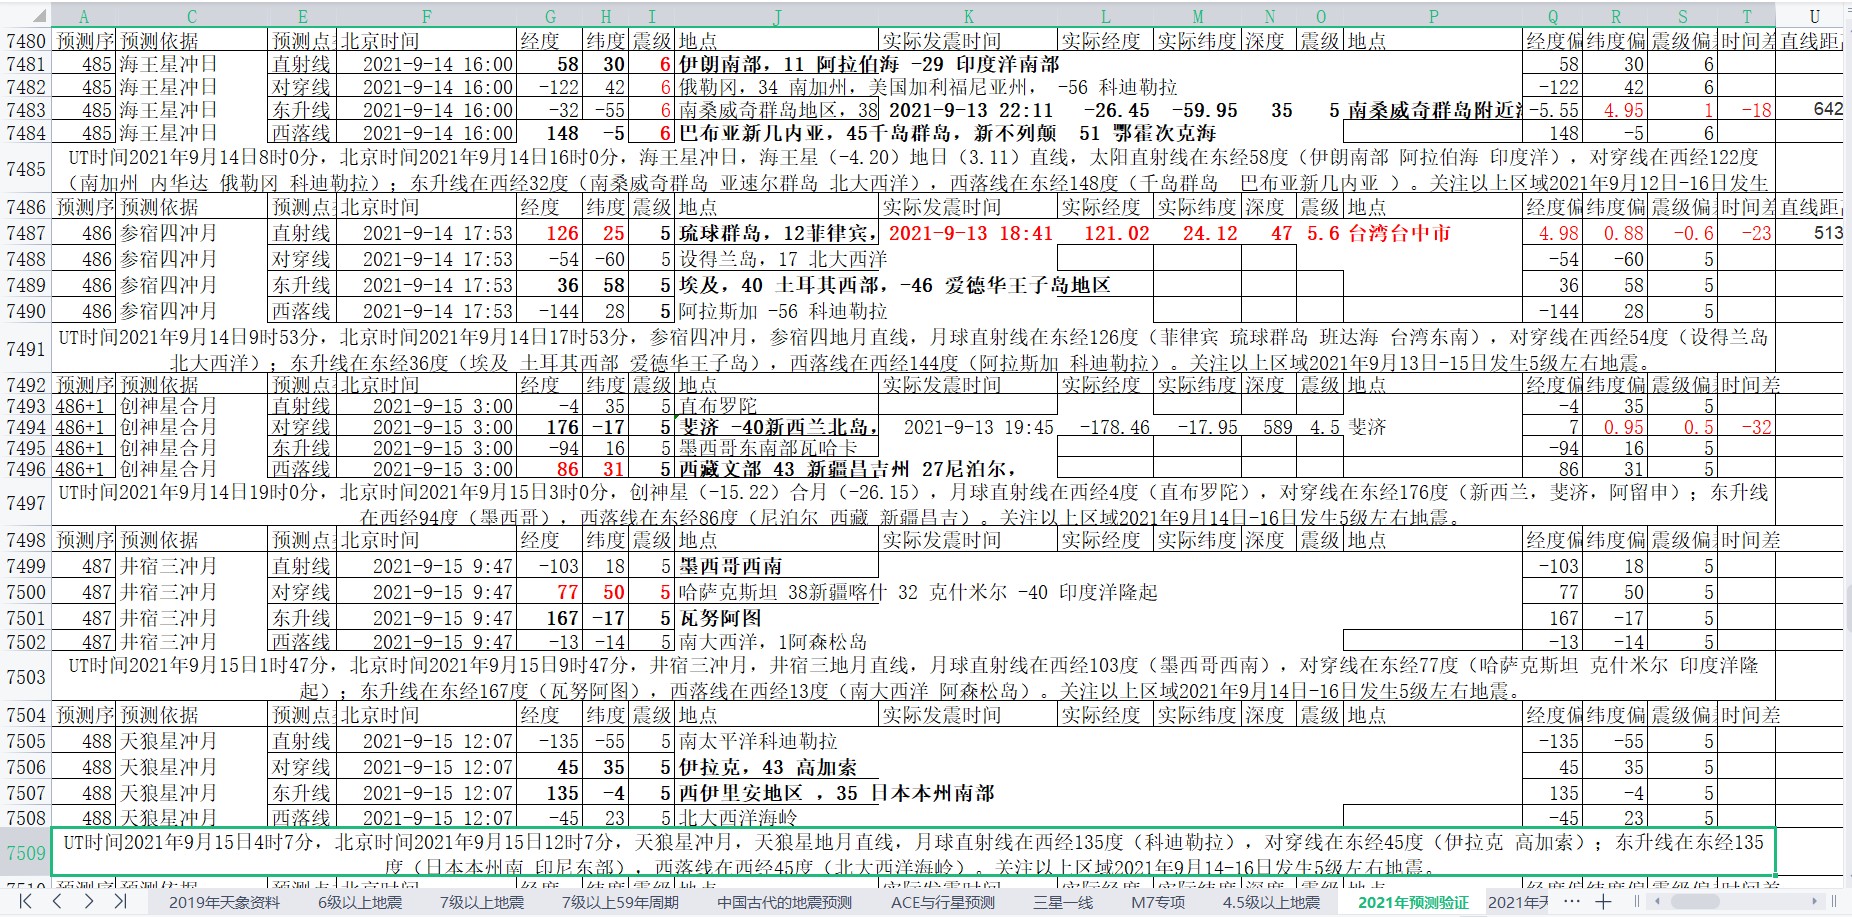Open the 中国古代的地震预测 sheet tab
The height and width of the screenshot is (917, 1852).
[x=785, y=902]
